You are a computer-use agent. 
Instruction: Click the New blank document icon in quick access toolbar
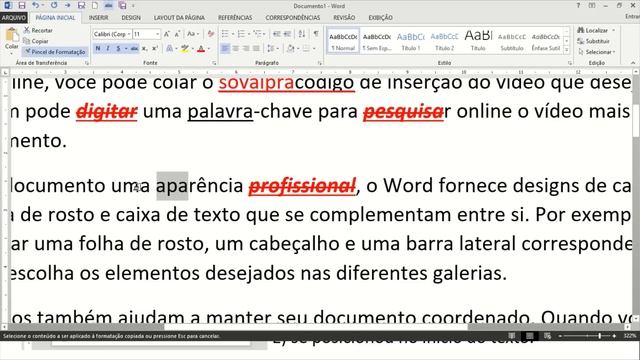tap(95, 5)
